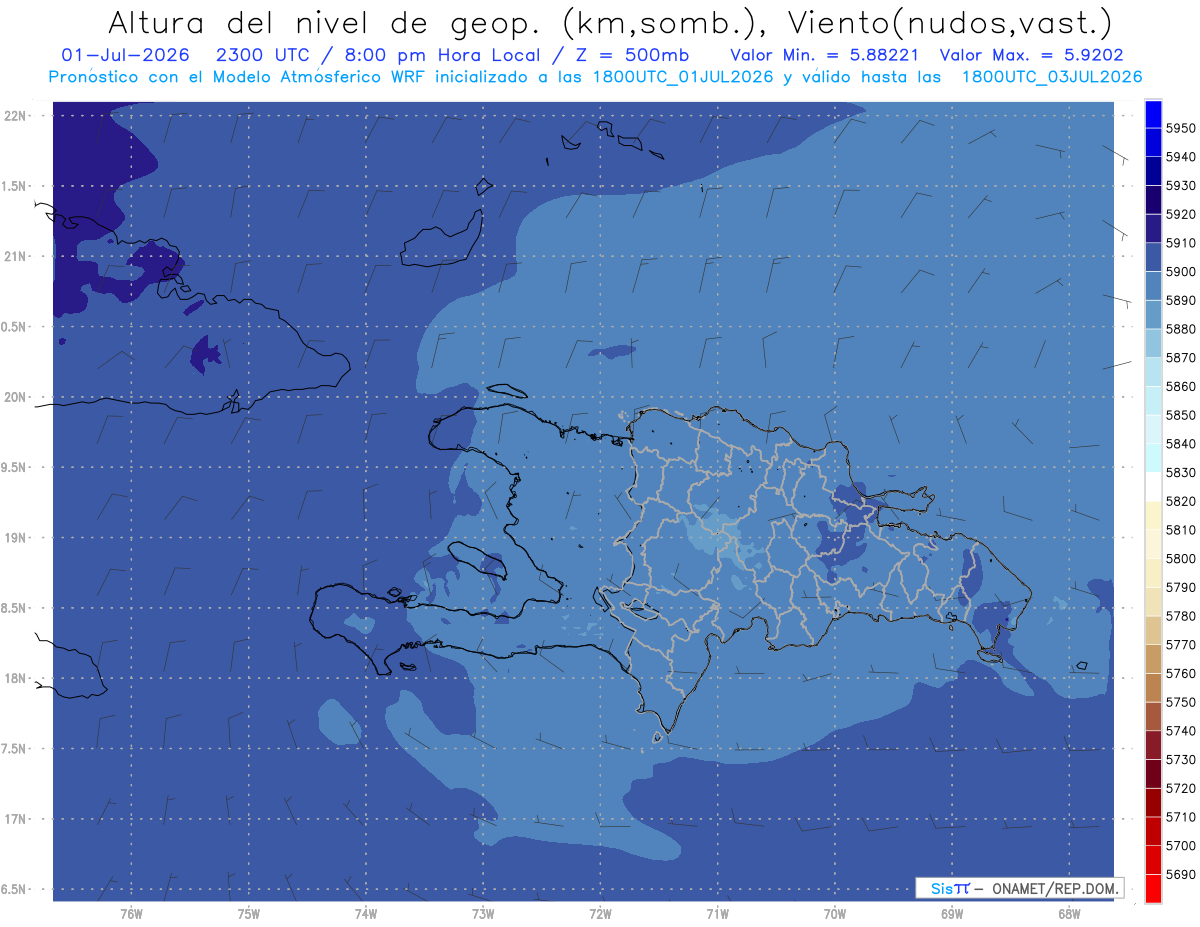Click "Valor Min. = 5.88221"
The image size is (1200, 927).
825,55
